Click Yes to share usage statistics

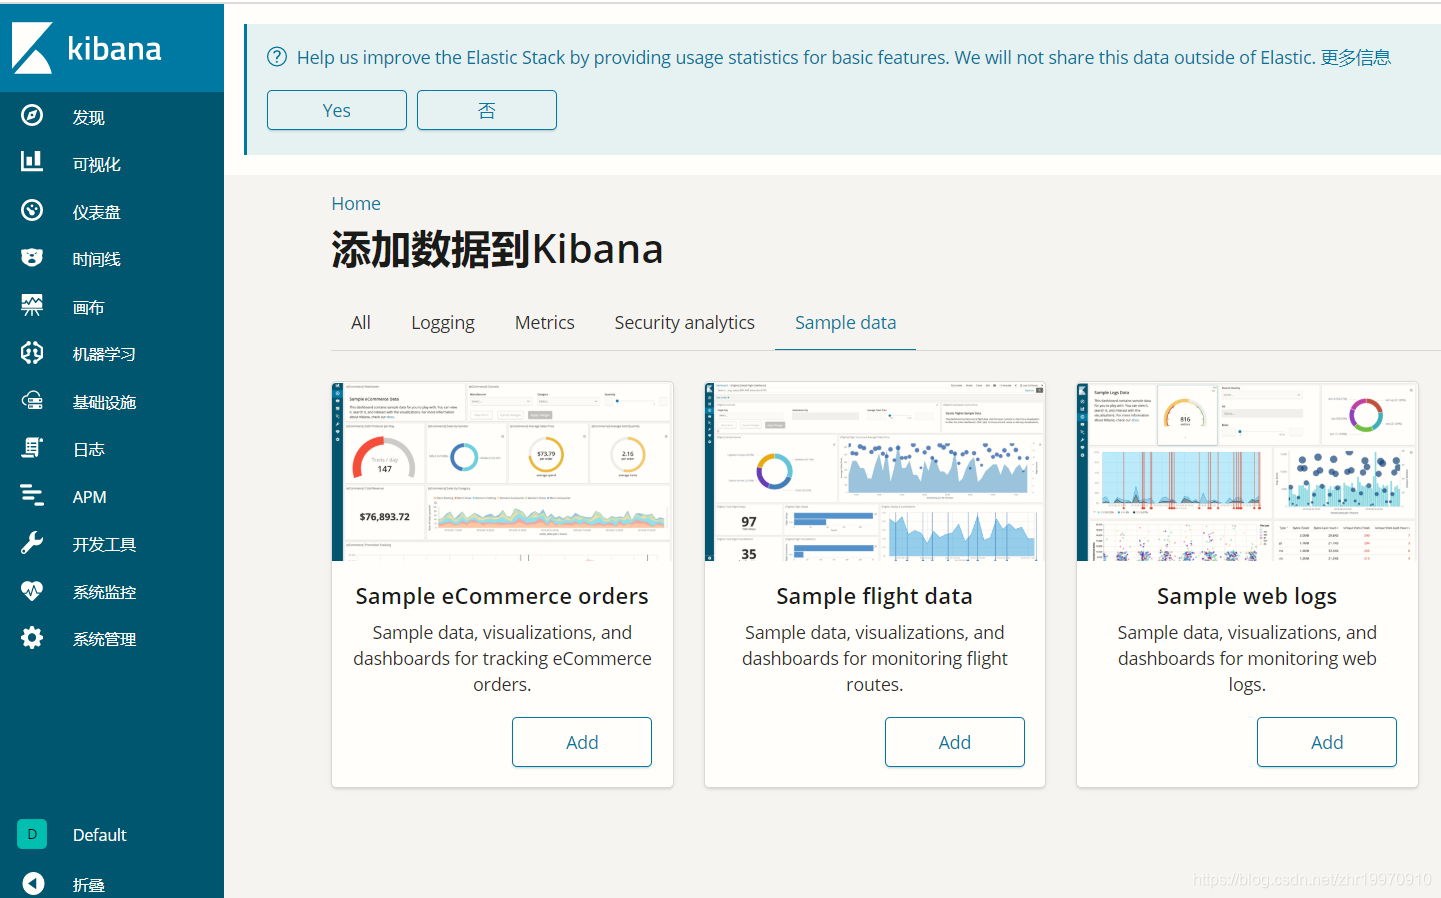tap(337, 110)
